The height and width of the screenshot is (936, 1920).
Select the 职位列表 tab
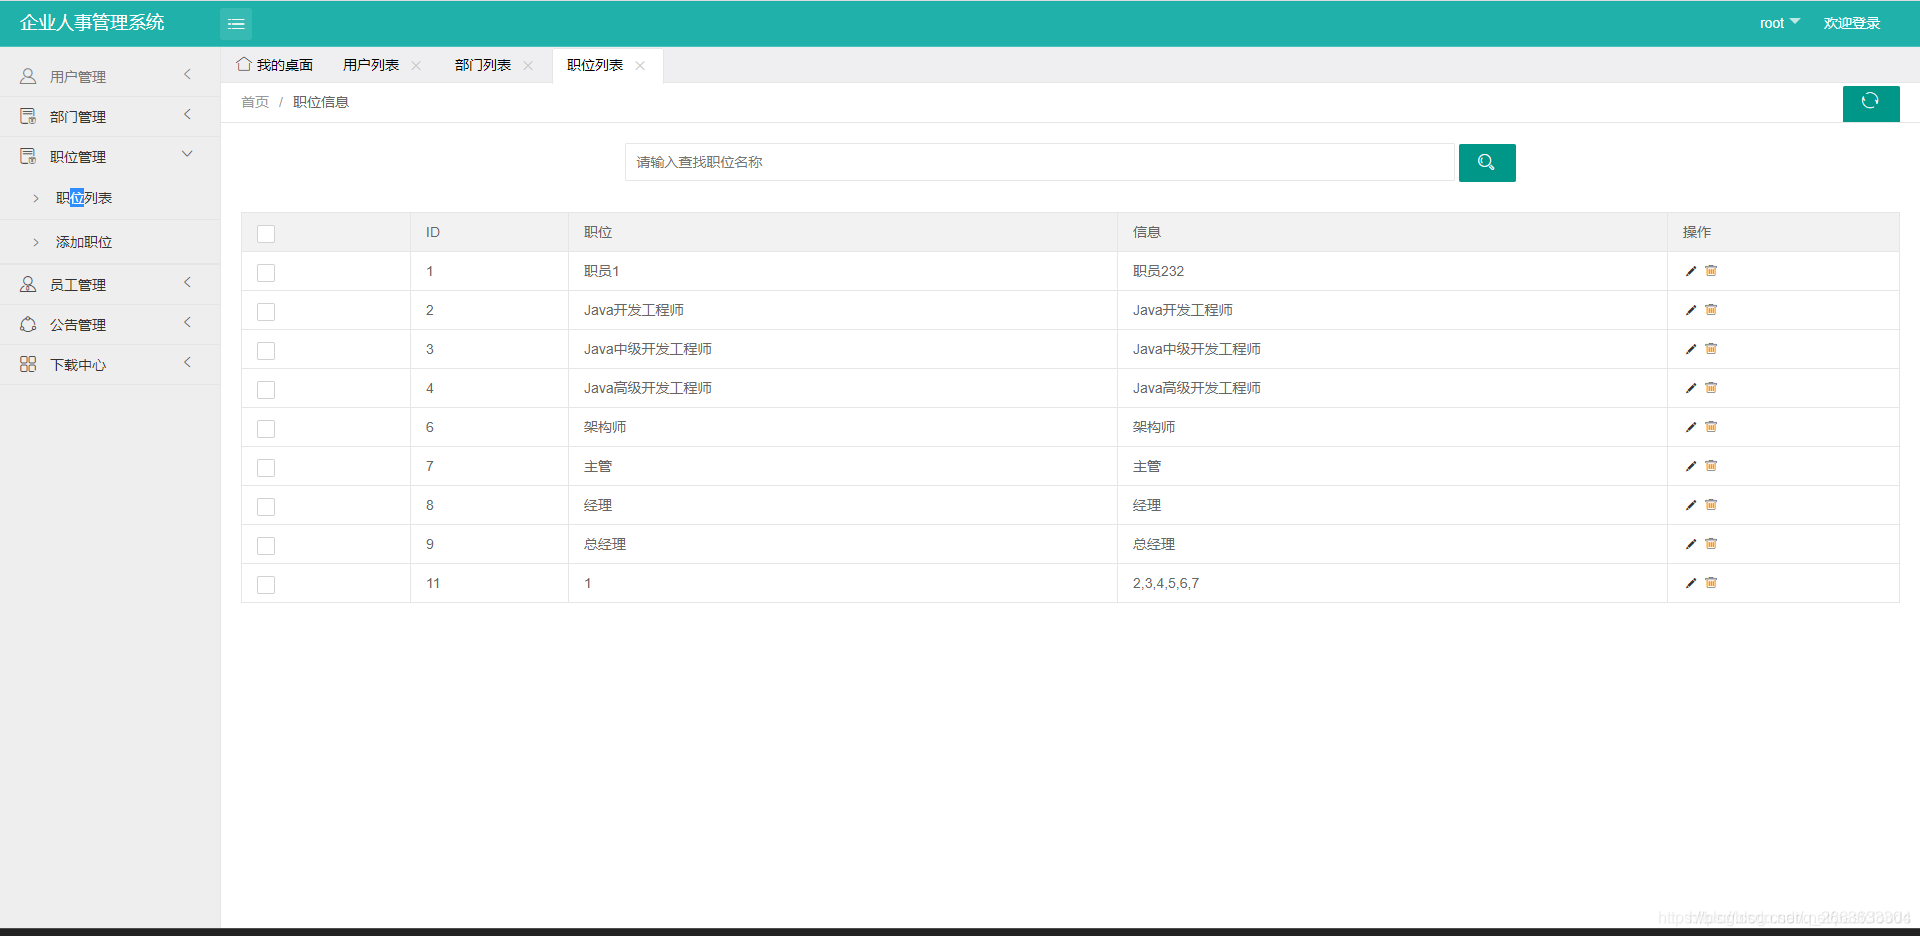click(595, 65)
